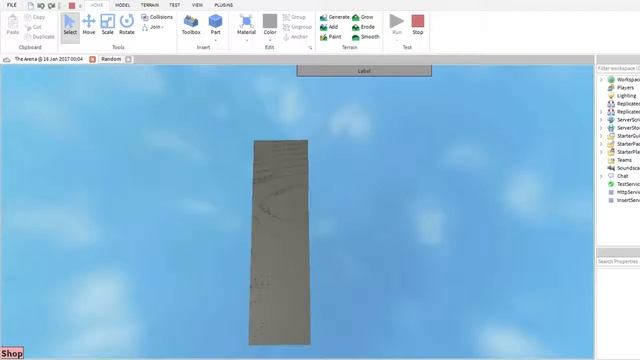Switch to the PLUGINS ribbon tab
The image size is (640, 360).
coord(224,5)
